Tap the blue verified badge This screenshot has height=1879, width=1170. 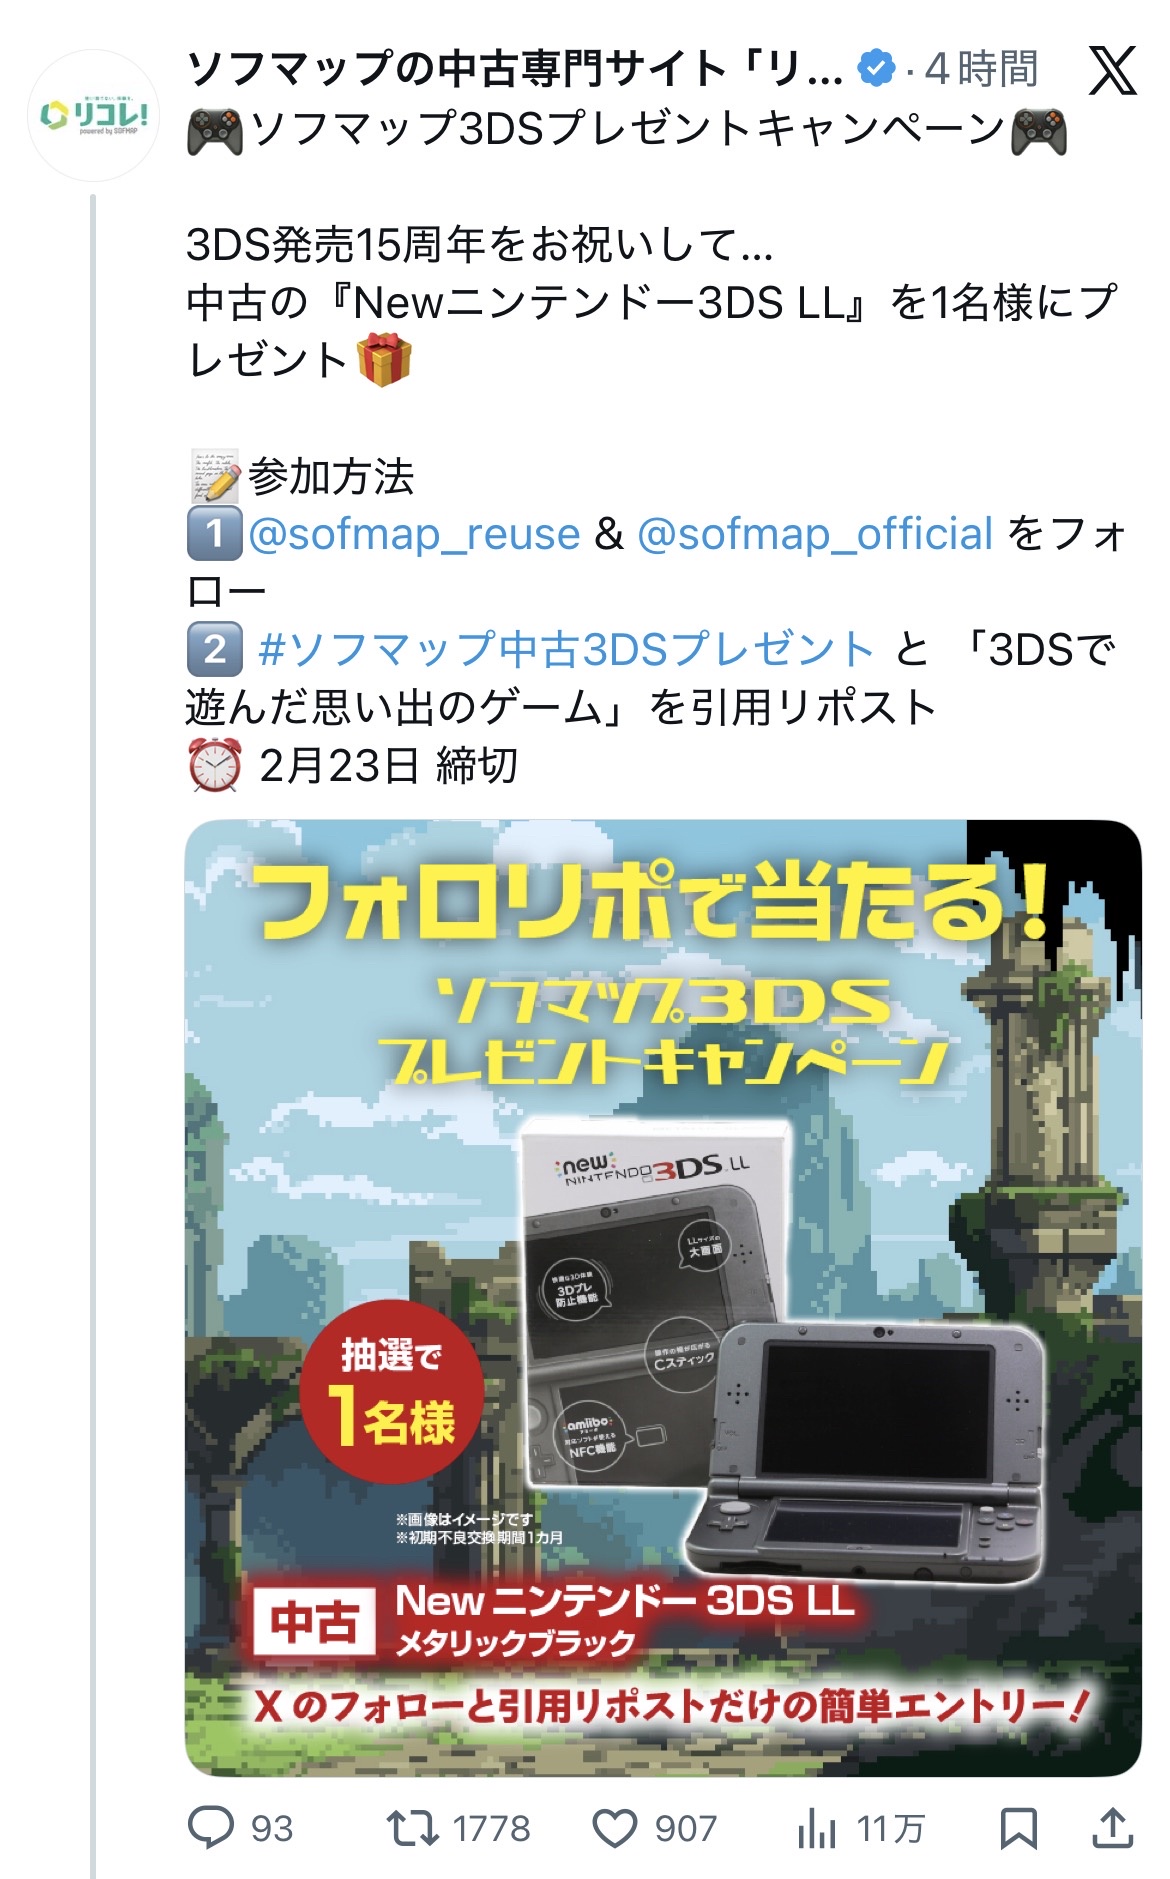876,69
